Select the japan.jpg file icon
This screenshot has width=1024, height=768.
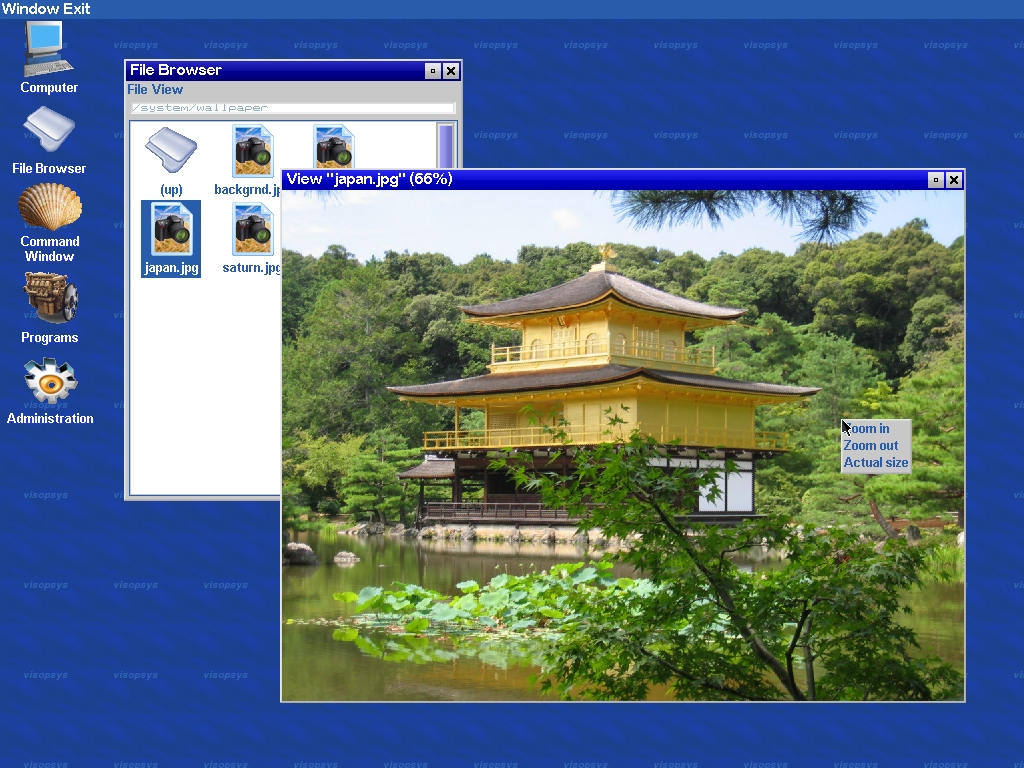click(171, 239)
